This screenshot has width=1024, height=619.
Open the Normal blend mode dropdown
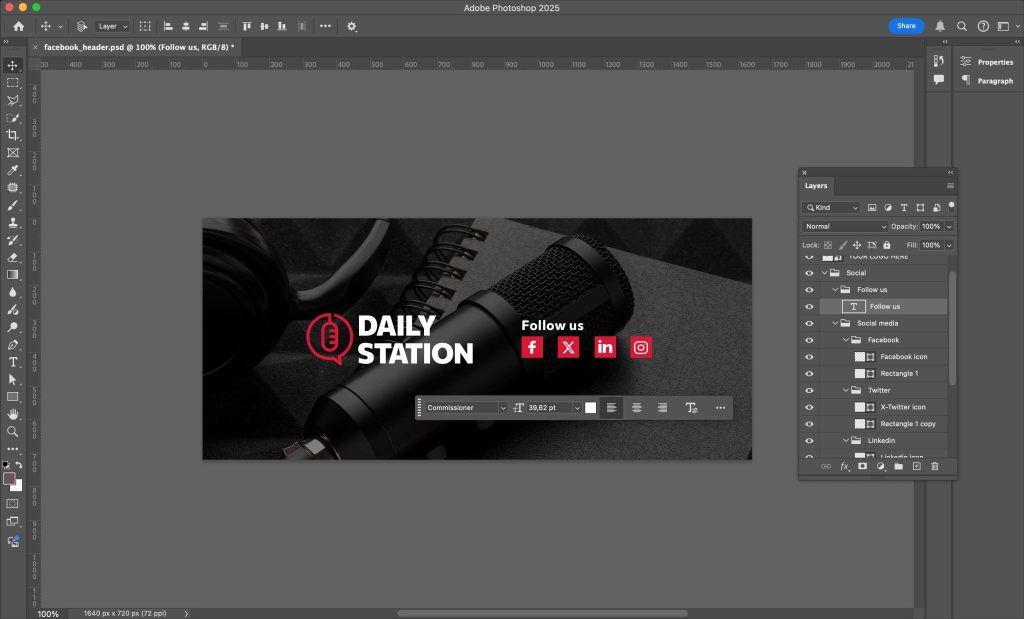tap(844, 227)
